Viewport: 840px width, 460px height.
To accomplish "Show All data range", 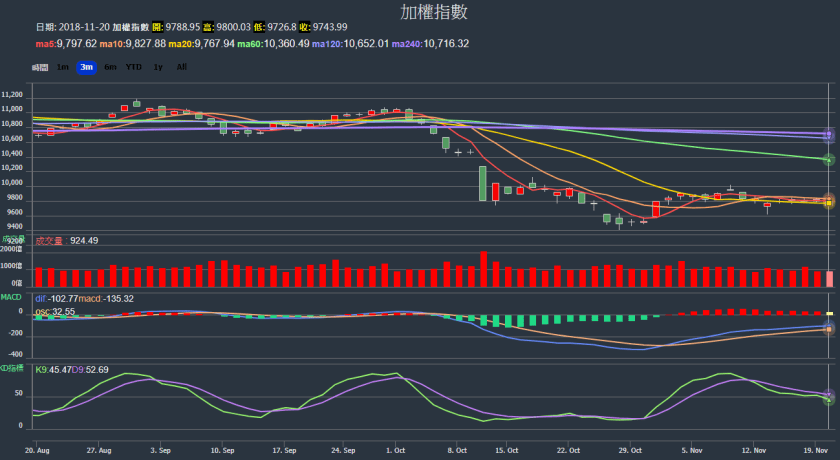I will pos(181,67).
